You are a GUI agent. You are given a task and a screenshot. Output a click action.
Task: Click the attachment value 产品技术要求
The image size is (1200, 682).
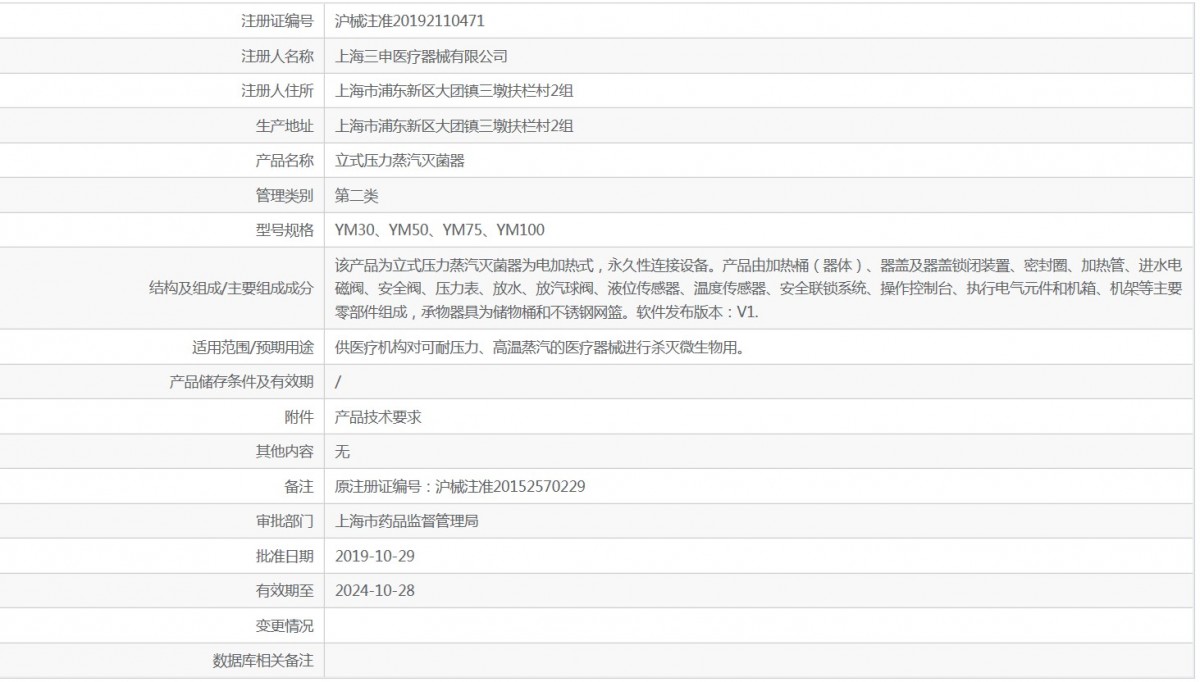click(378, 417)
